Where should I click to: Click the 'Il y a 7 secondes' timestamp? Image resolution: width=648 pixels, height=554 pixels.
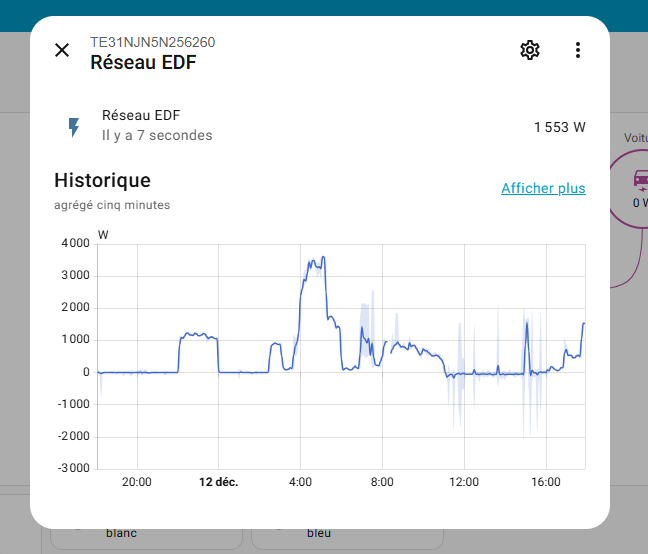[x=157, y=136]
